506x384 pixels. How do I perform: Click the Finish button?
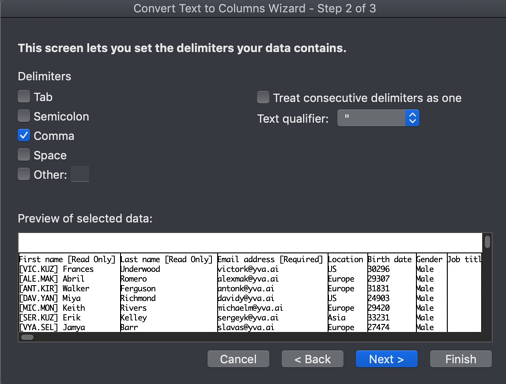[x=461, y=359]
